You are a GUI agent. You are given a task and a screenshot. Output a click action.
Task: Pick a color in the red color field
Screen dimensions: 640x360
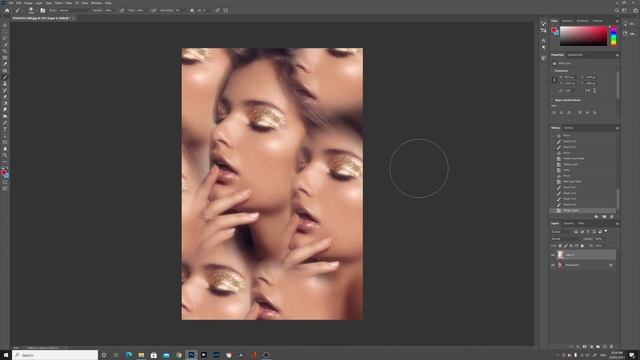click(583, 36)
